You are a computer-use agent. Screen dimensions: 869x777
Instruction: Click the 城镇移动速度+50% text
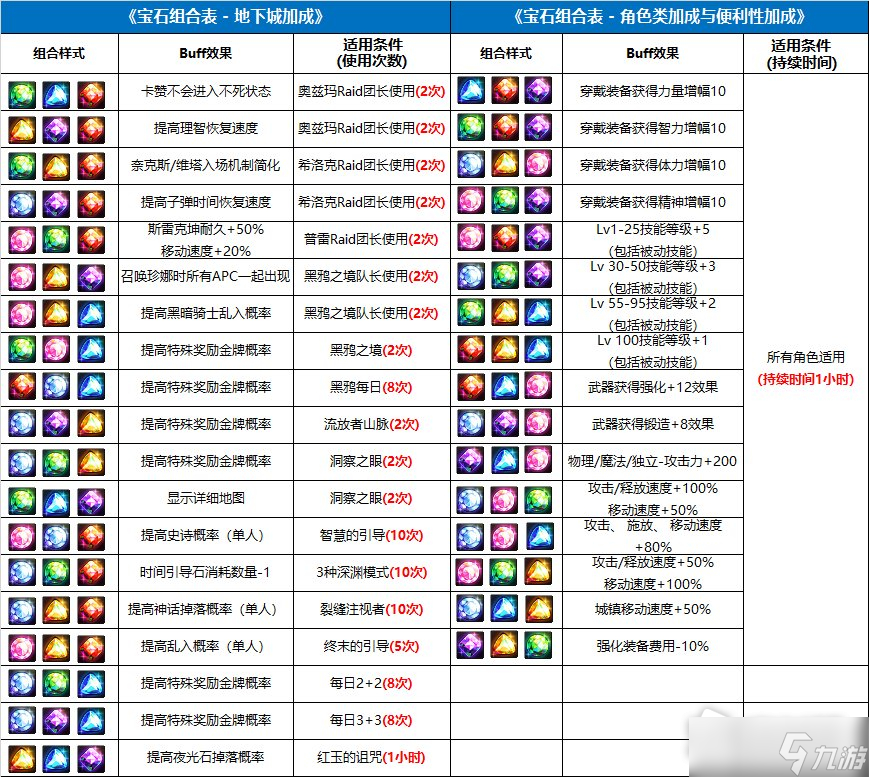pos(653,610)
